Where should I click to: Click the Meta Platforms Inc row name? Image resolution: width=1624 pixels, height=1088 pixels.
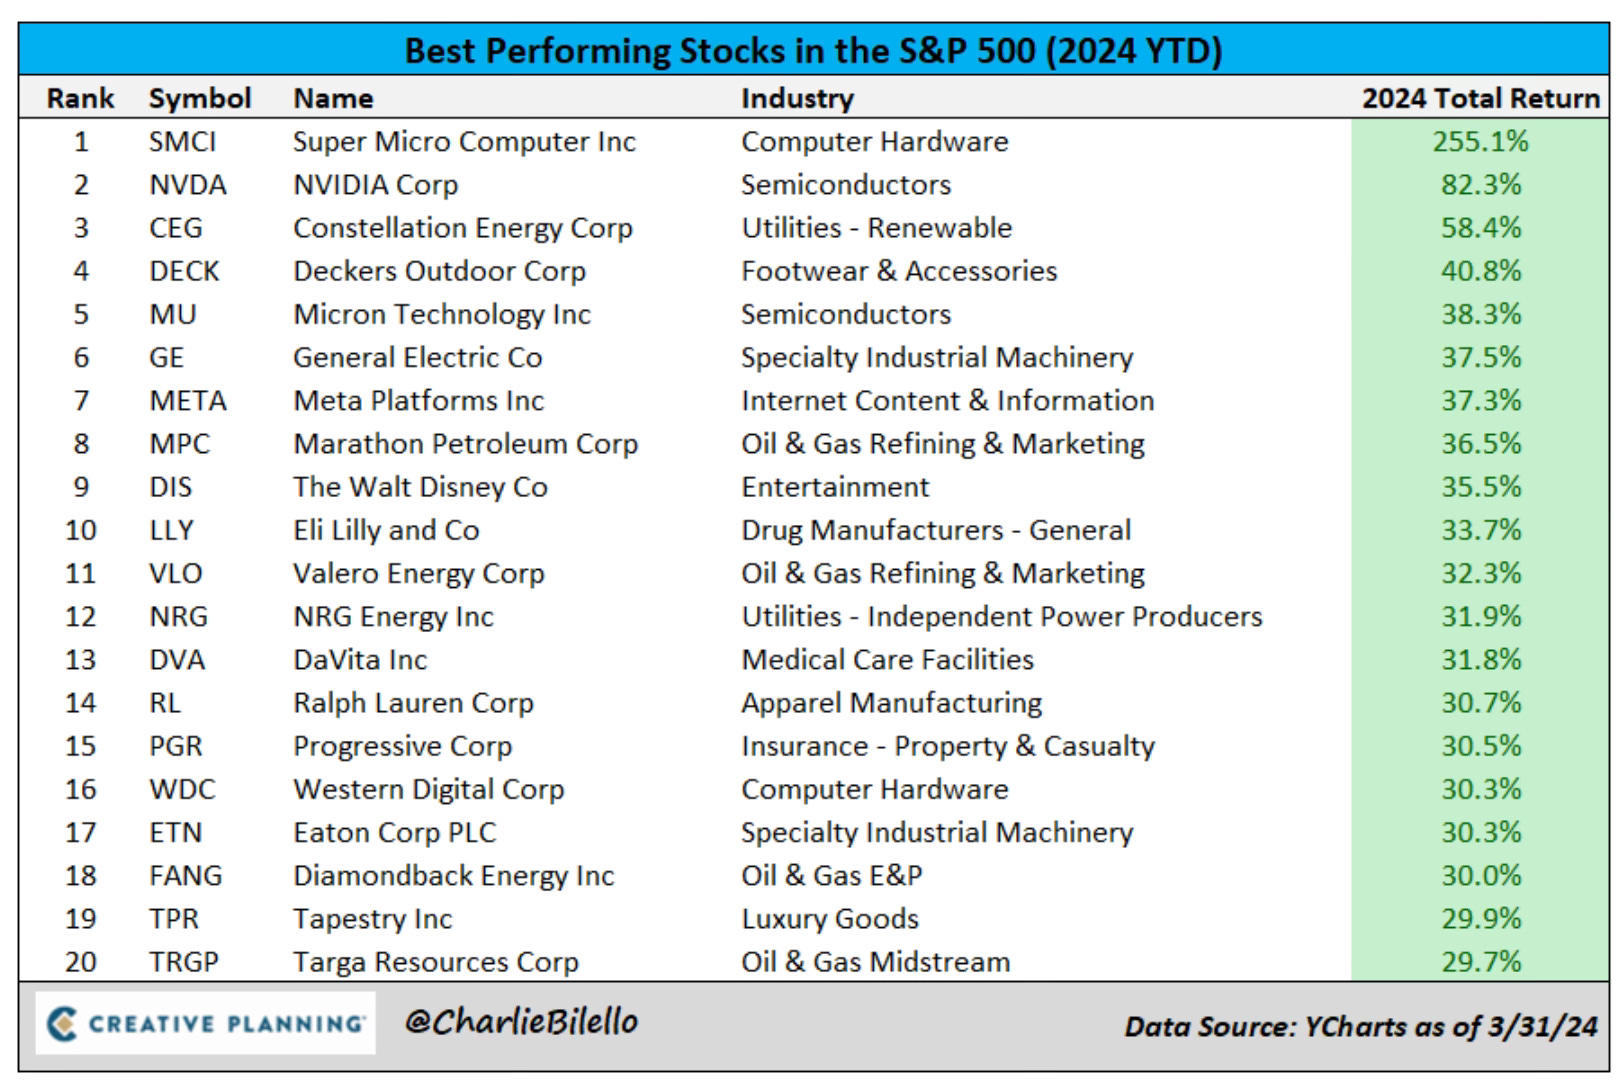click(418, 400)
